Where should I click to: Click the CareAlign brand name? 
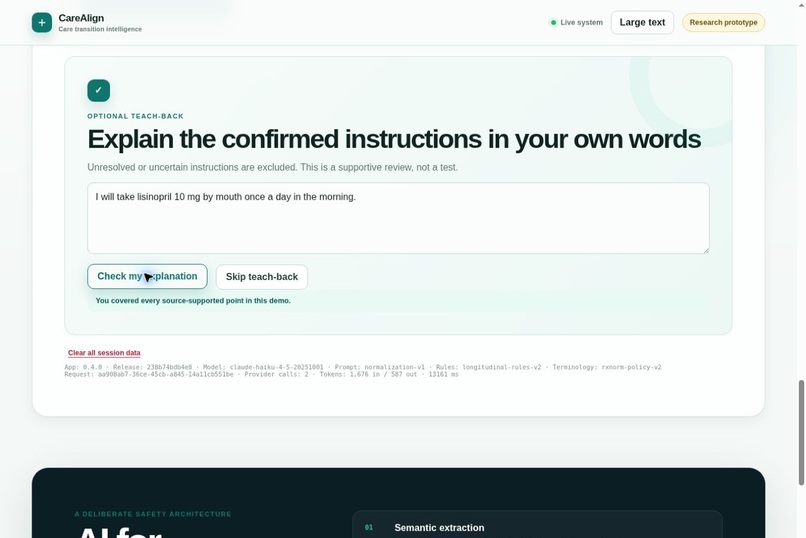(81, 18)
